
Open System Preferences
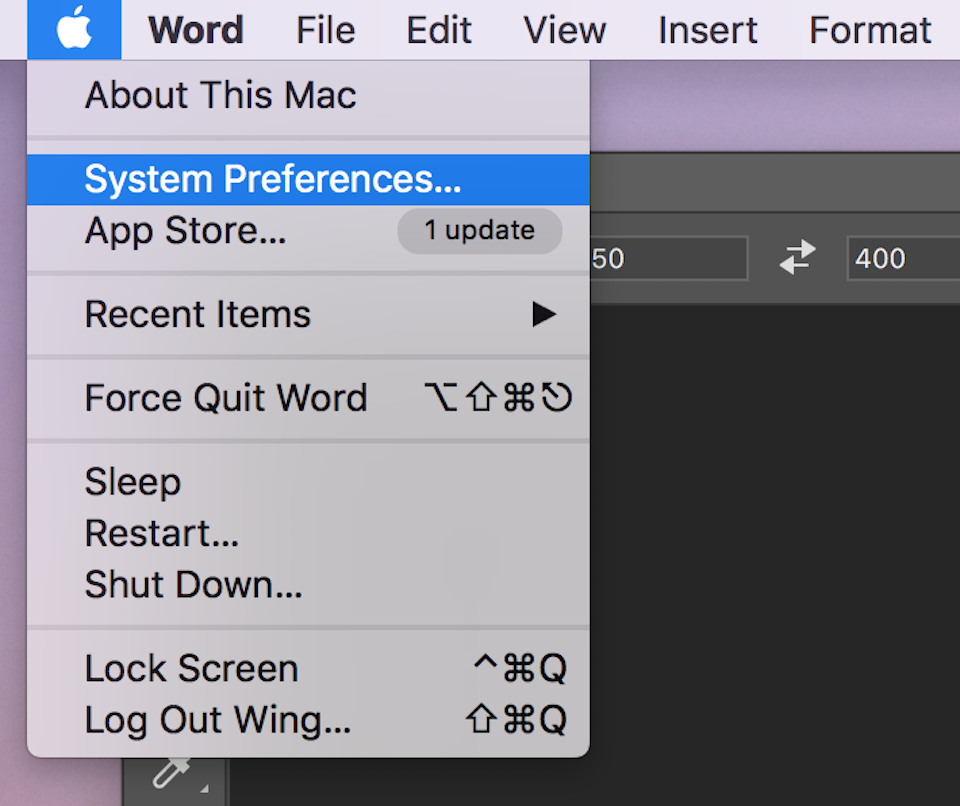[273, 178]
